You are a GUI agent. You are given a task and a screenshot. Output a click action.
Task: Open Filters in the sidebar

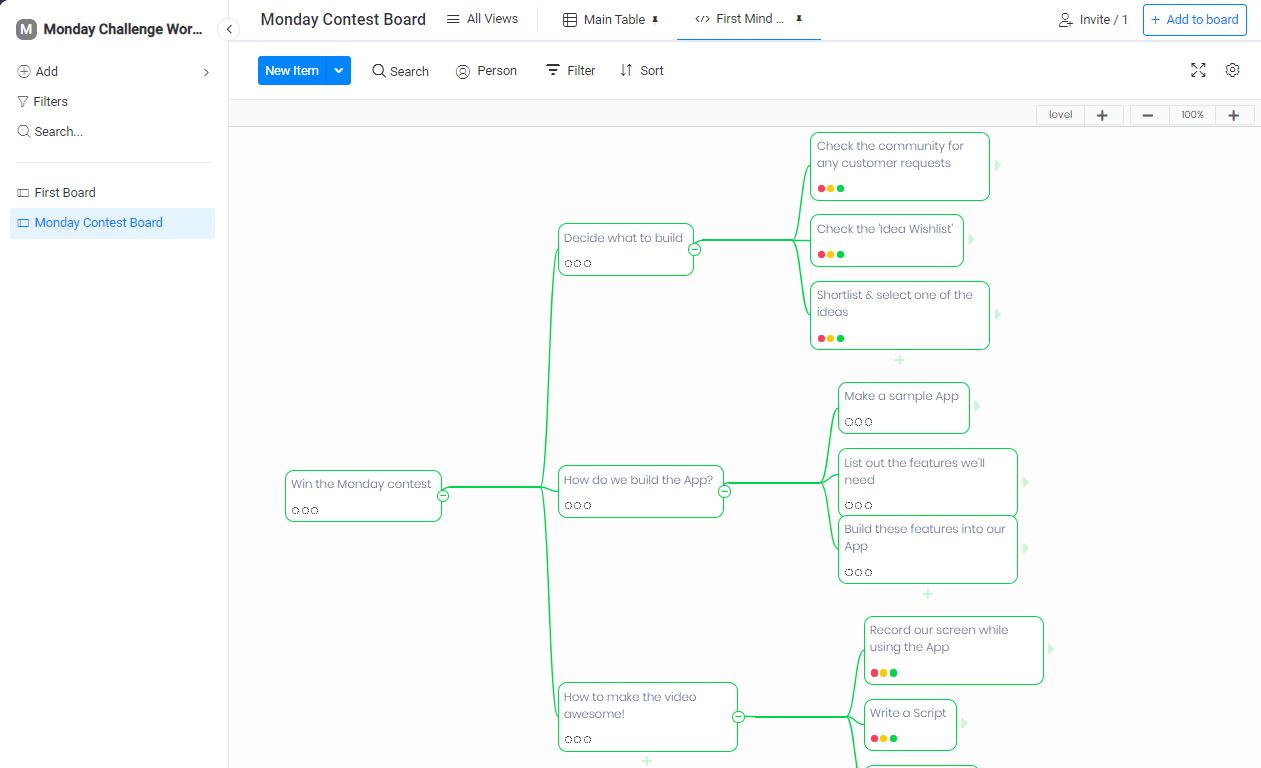click(x=43, y=101)
